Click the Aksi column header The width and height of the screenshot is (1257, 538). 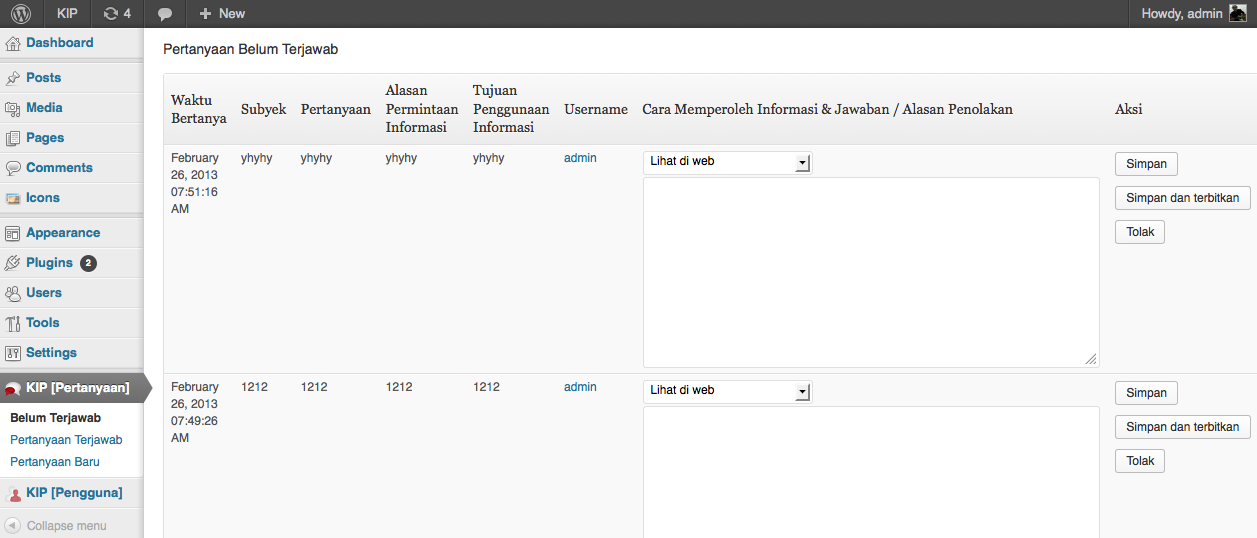1129,109
